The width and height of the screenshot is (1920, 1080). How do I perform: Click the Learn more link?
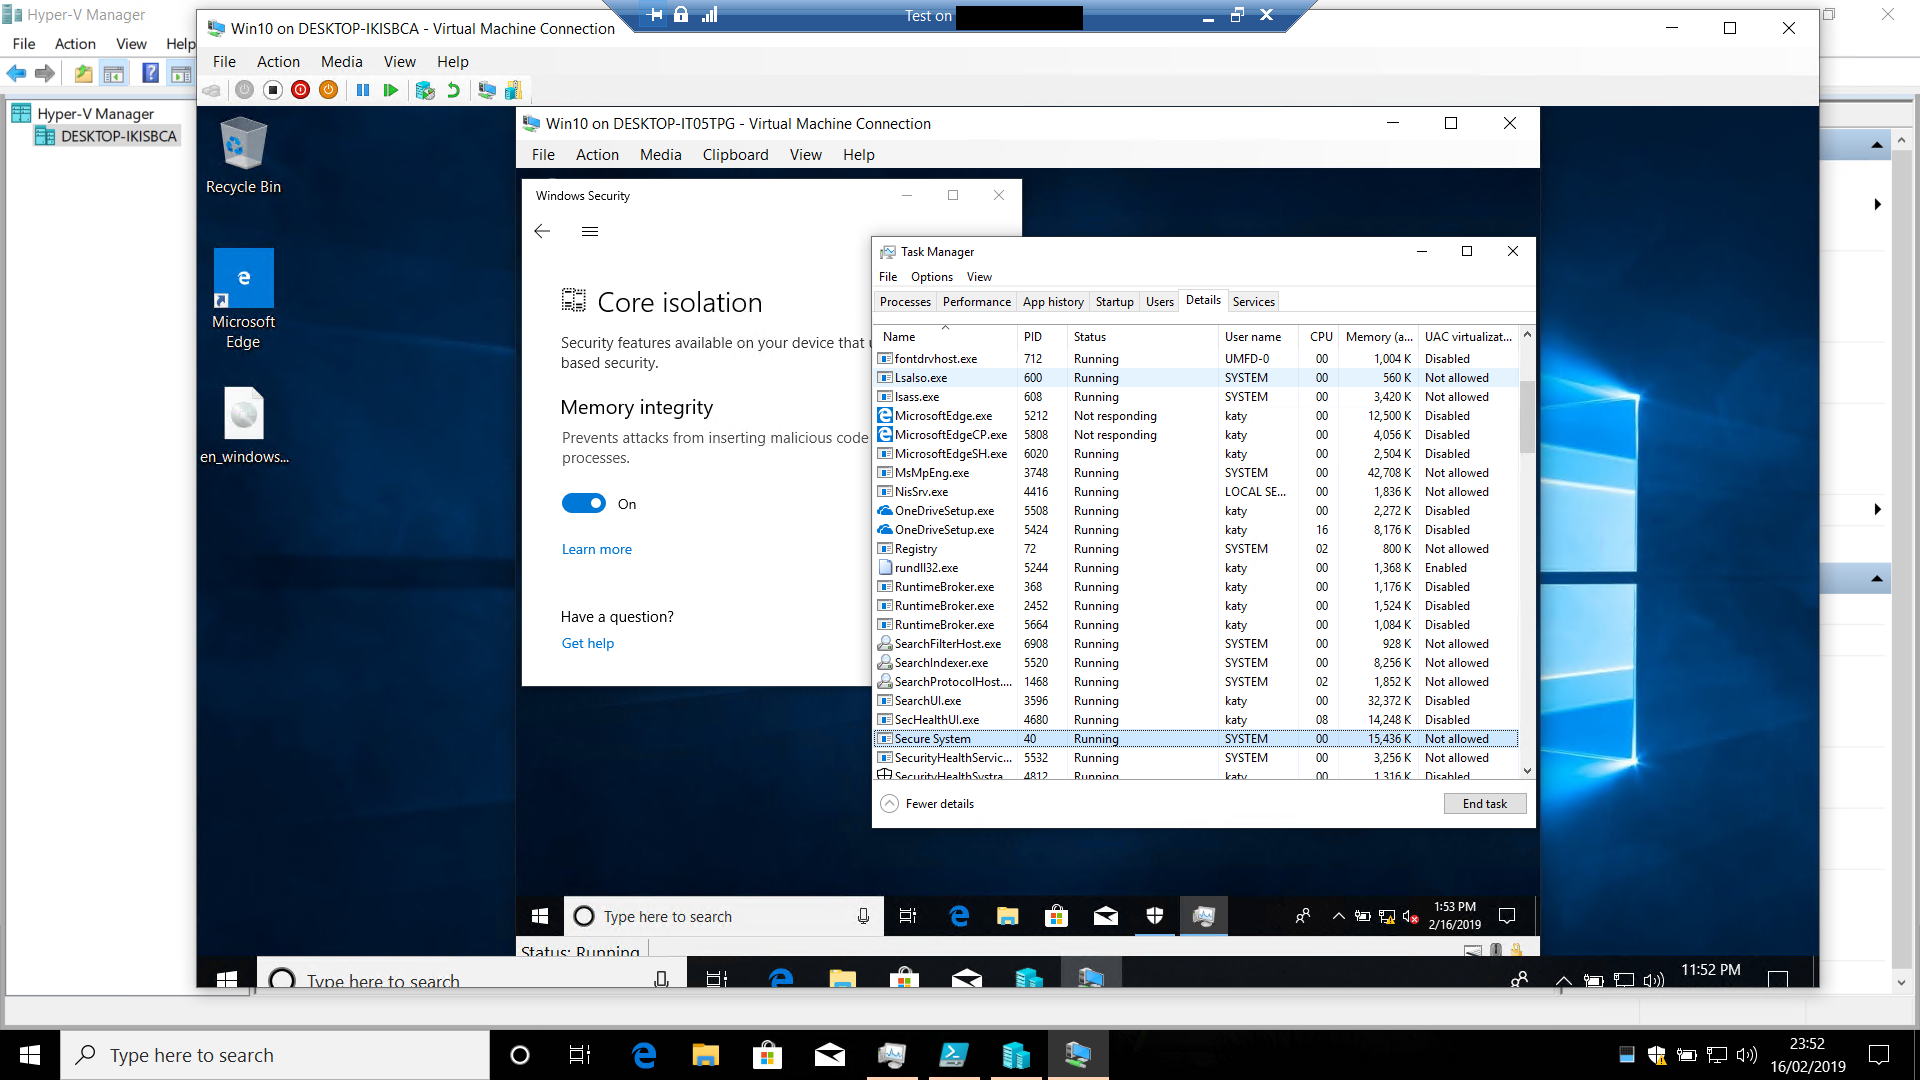[x=596, y=549]
